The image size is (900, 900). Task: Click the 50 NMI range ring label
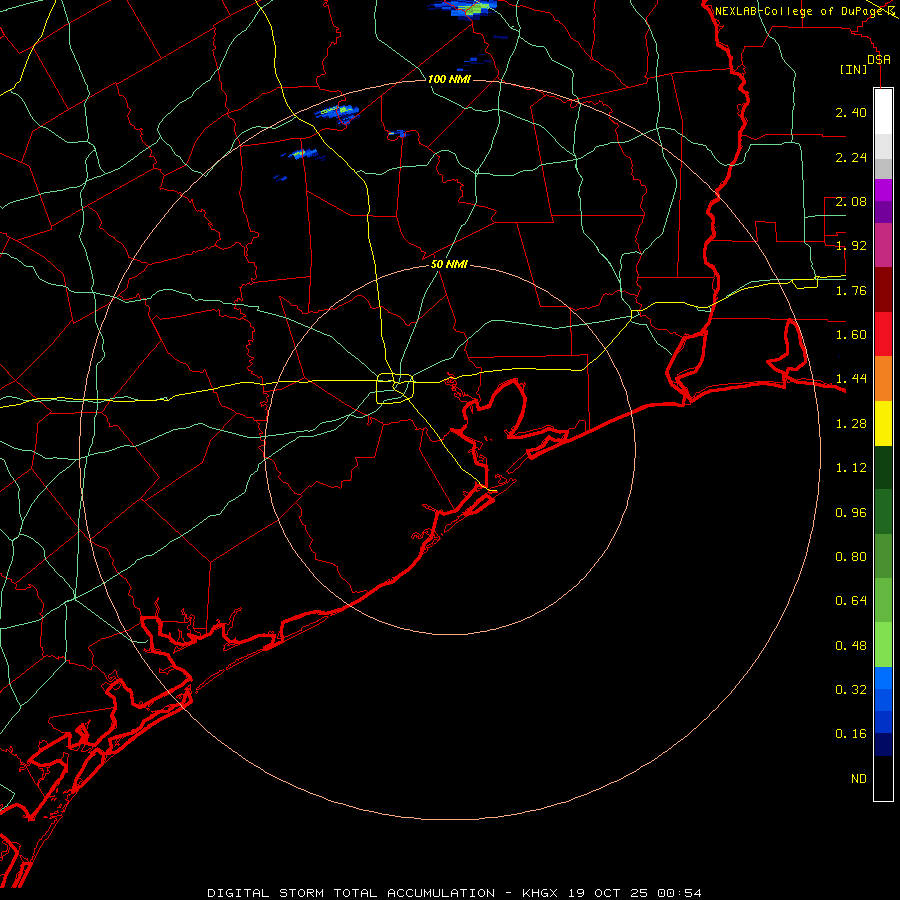point(449,264)
